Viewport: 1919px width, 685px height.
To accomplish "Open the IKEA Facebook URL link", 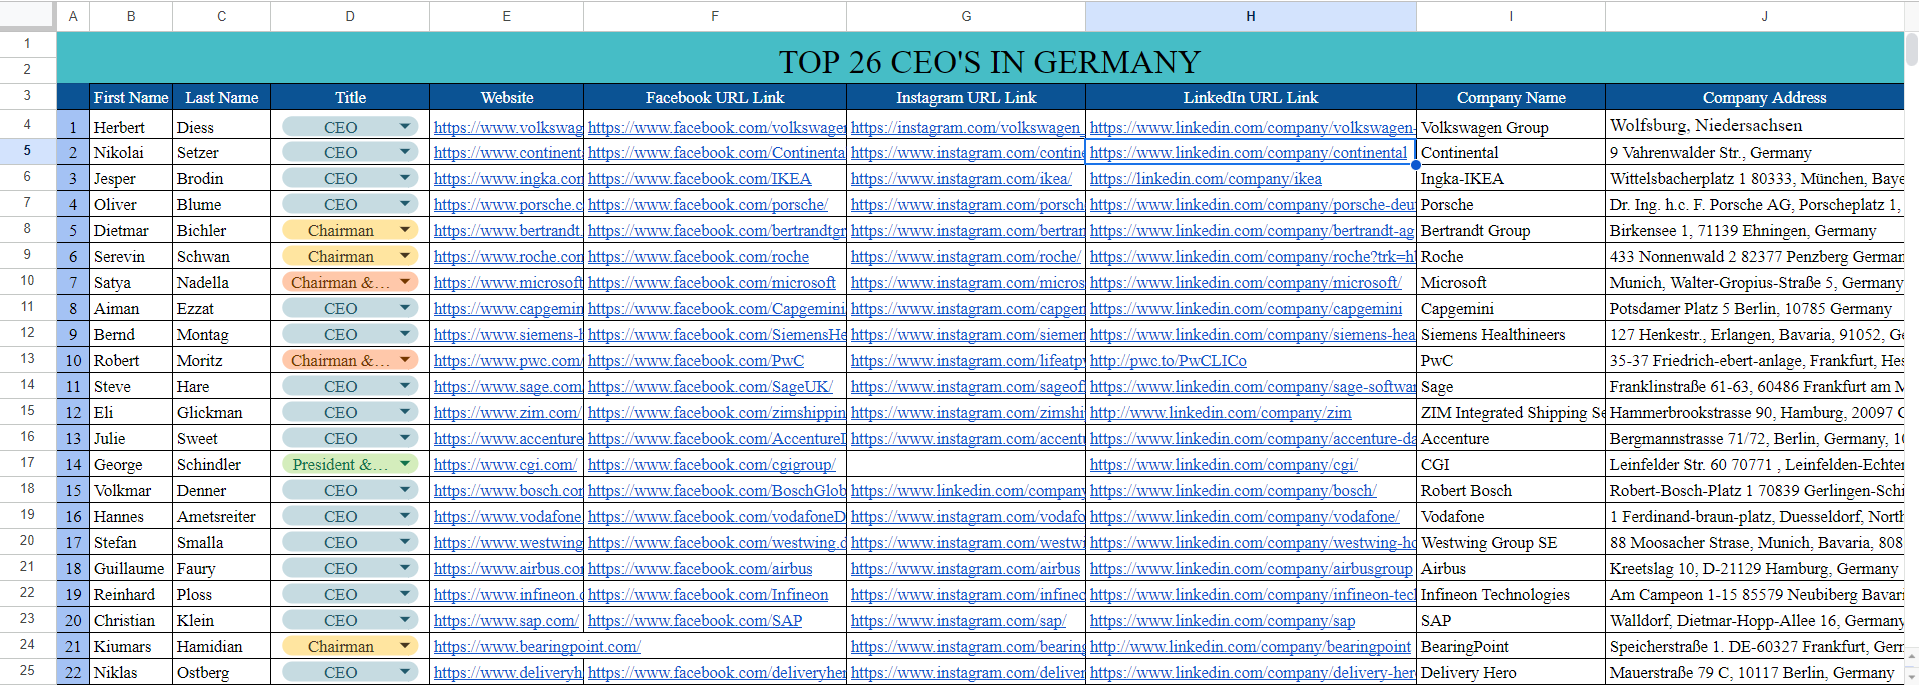I will [699, 179].
